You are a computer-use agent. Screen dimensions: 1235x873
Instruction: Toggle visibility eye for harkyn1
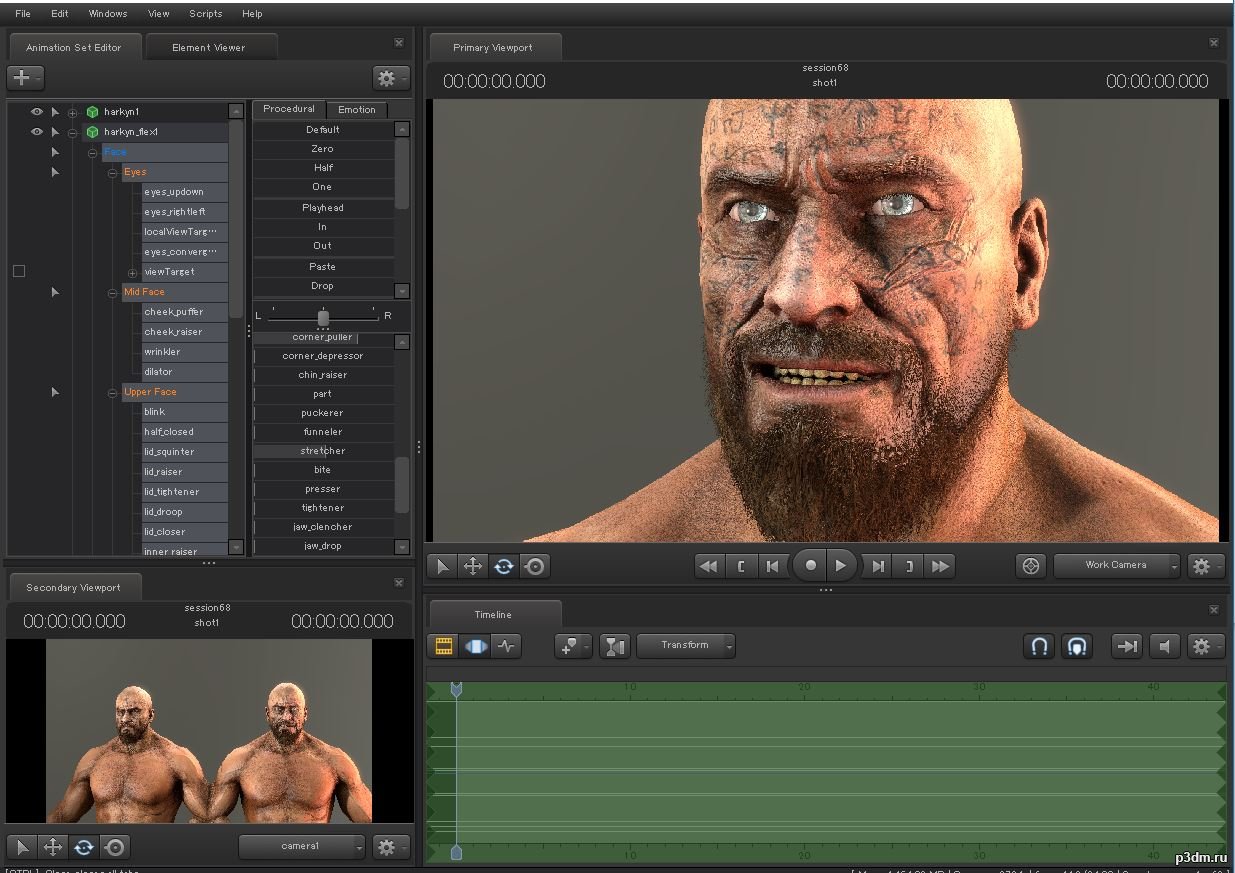click(37, 112)
